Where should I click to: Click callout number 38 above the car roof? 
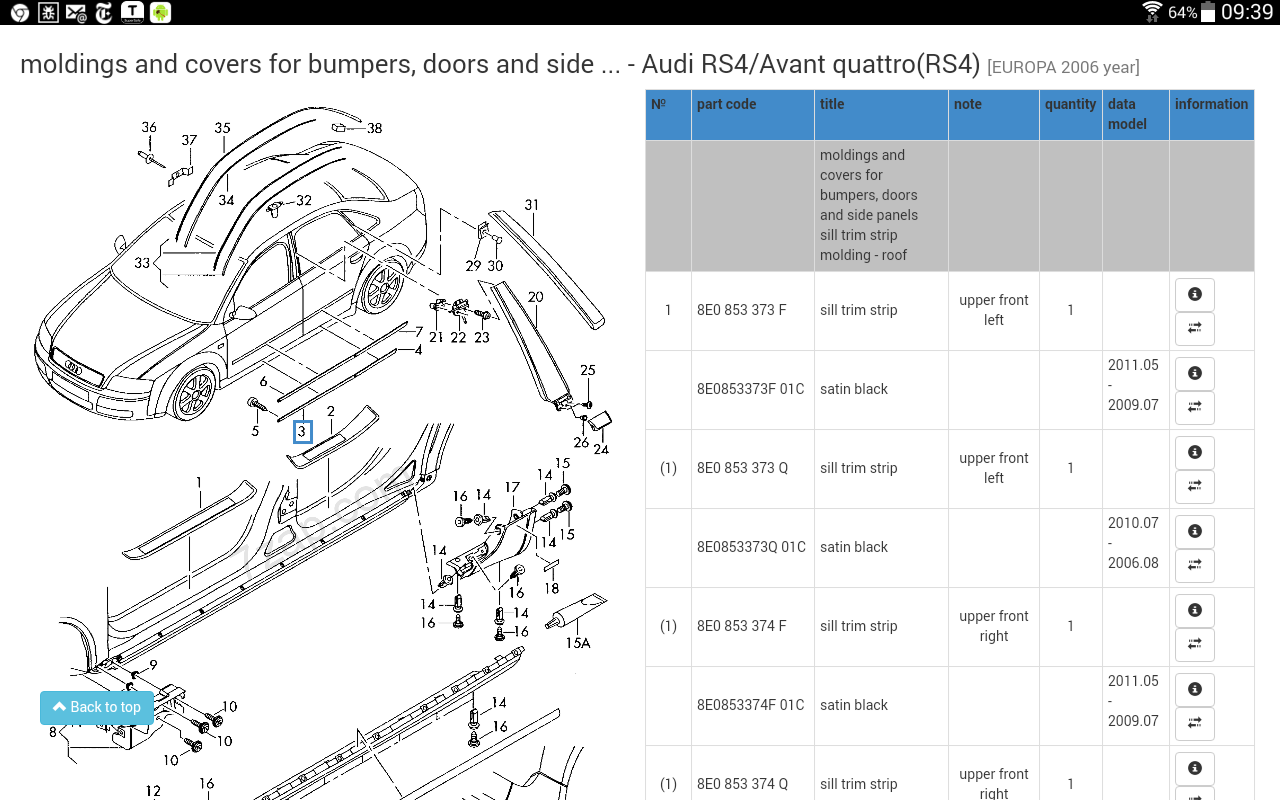click(374, 128)
